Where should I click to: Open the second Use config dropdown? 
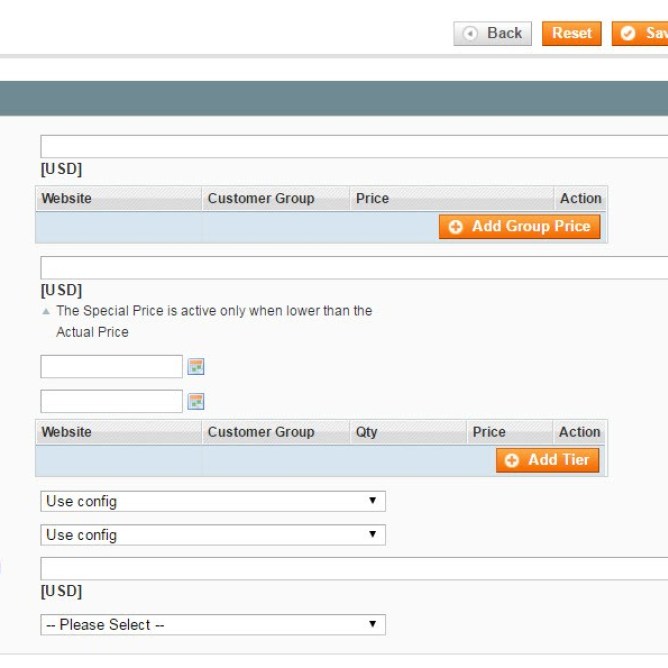coord(212,535)
